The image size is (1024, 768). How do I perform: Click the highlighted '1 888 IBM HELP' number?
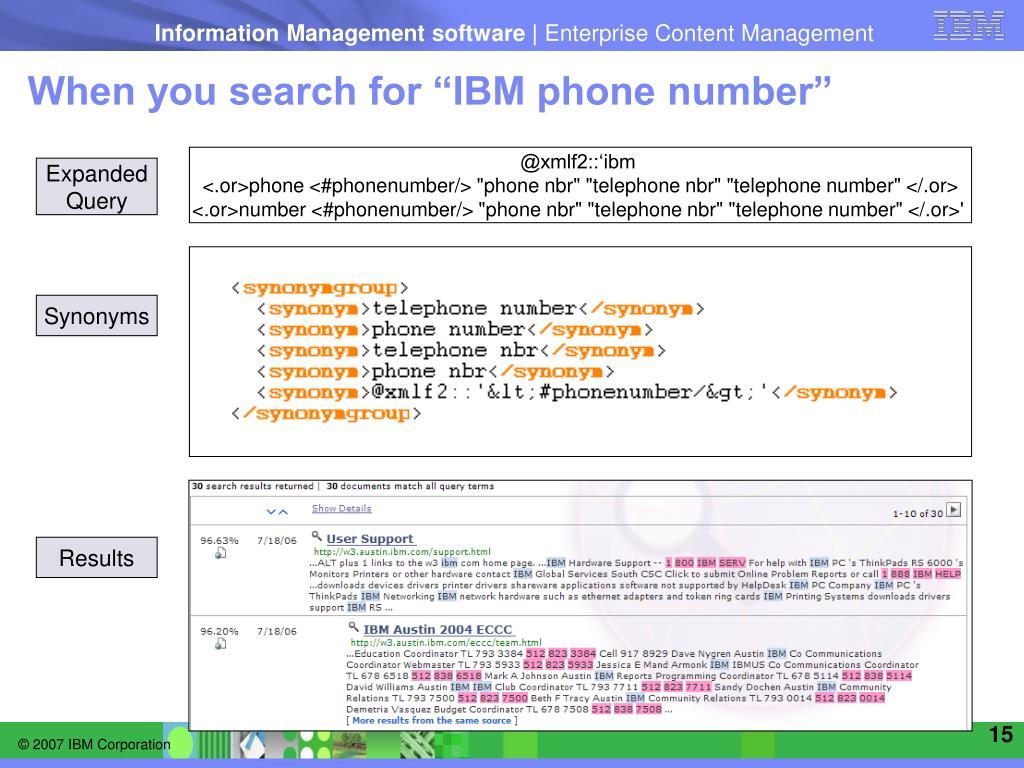(x=921, y=574)
